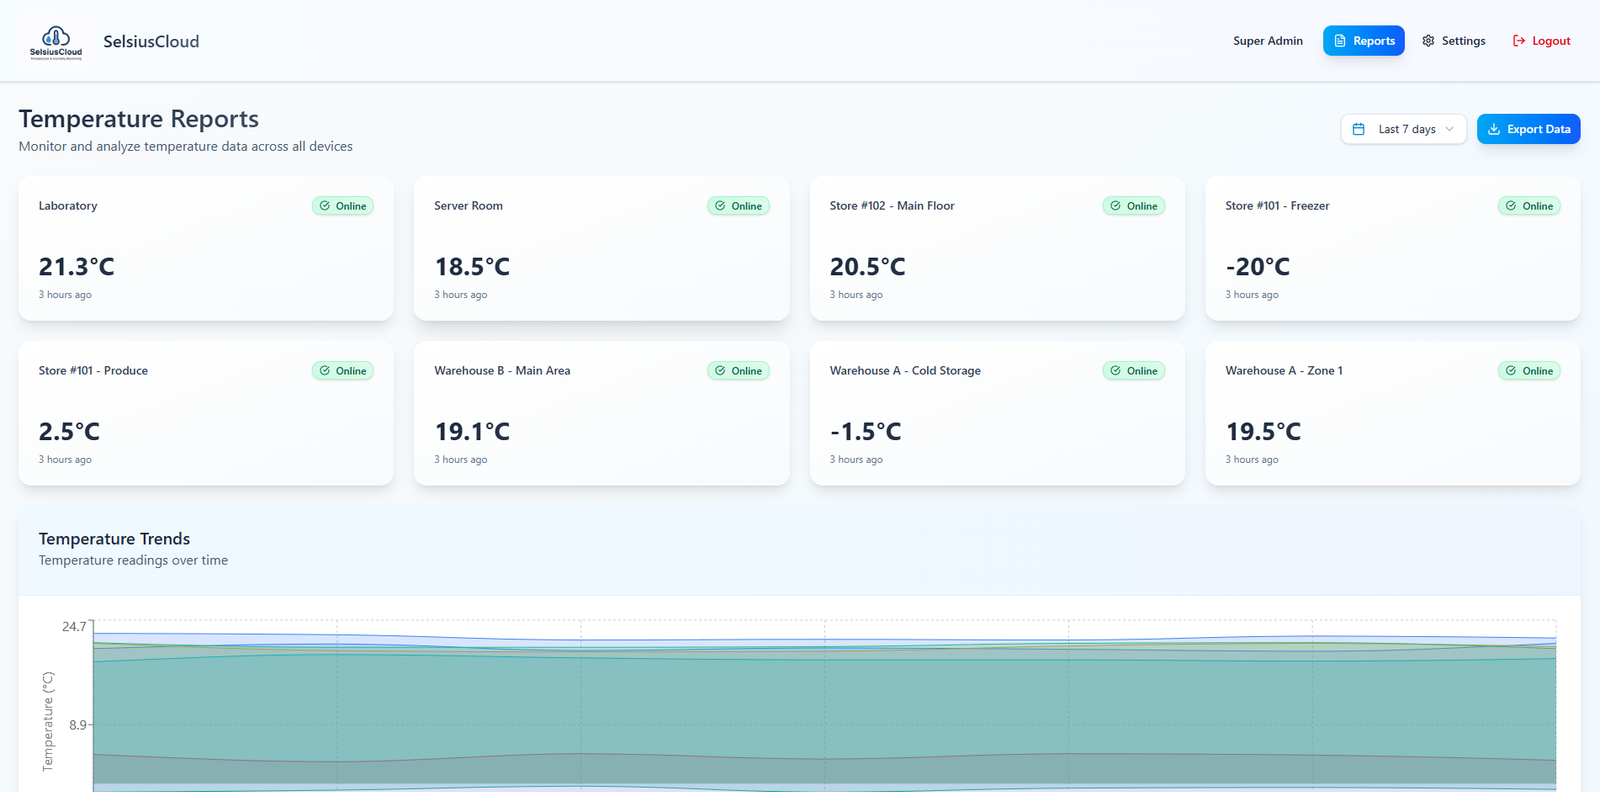Click the check icon in Laboratory Online badge
Image resolution: width=1600 pixels, height=792 pixels.
click(x=325, y=205)
